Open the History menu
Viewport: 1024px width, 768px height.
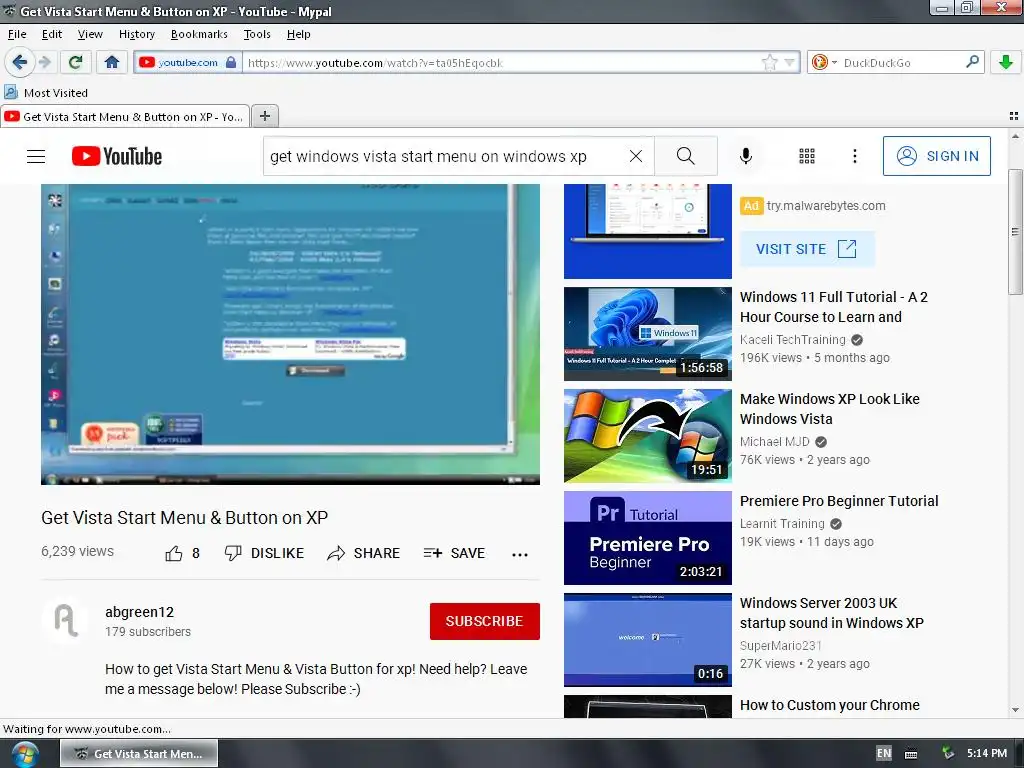(x=136, y=34)
